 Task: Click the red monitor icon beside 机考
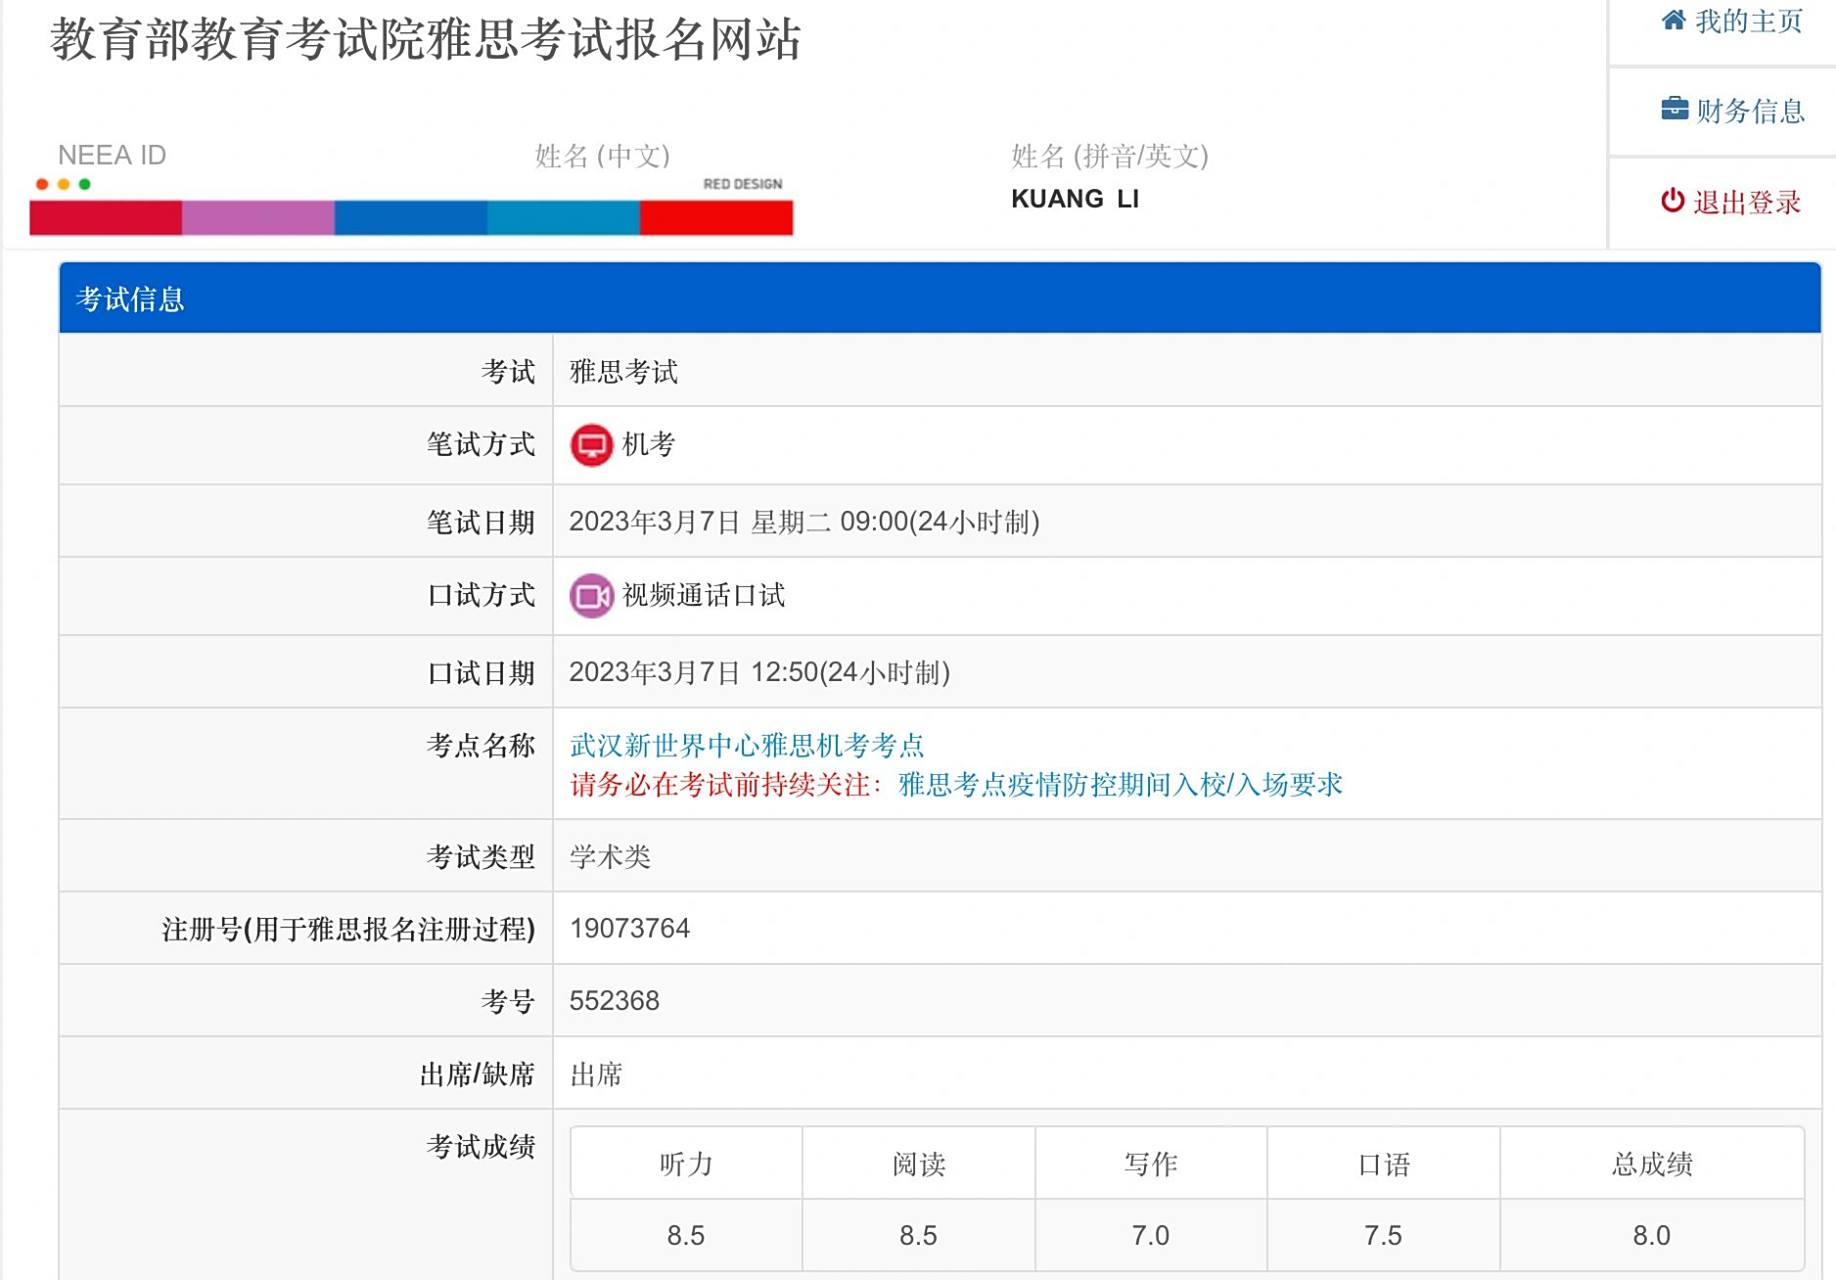point(591,445)
